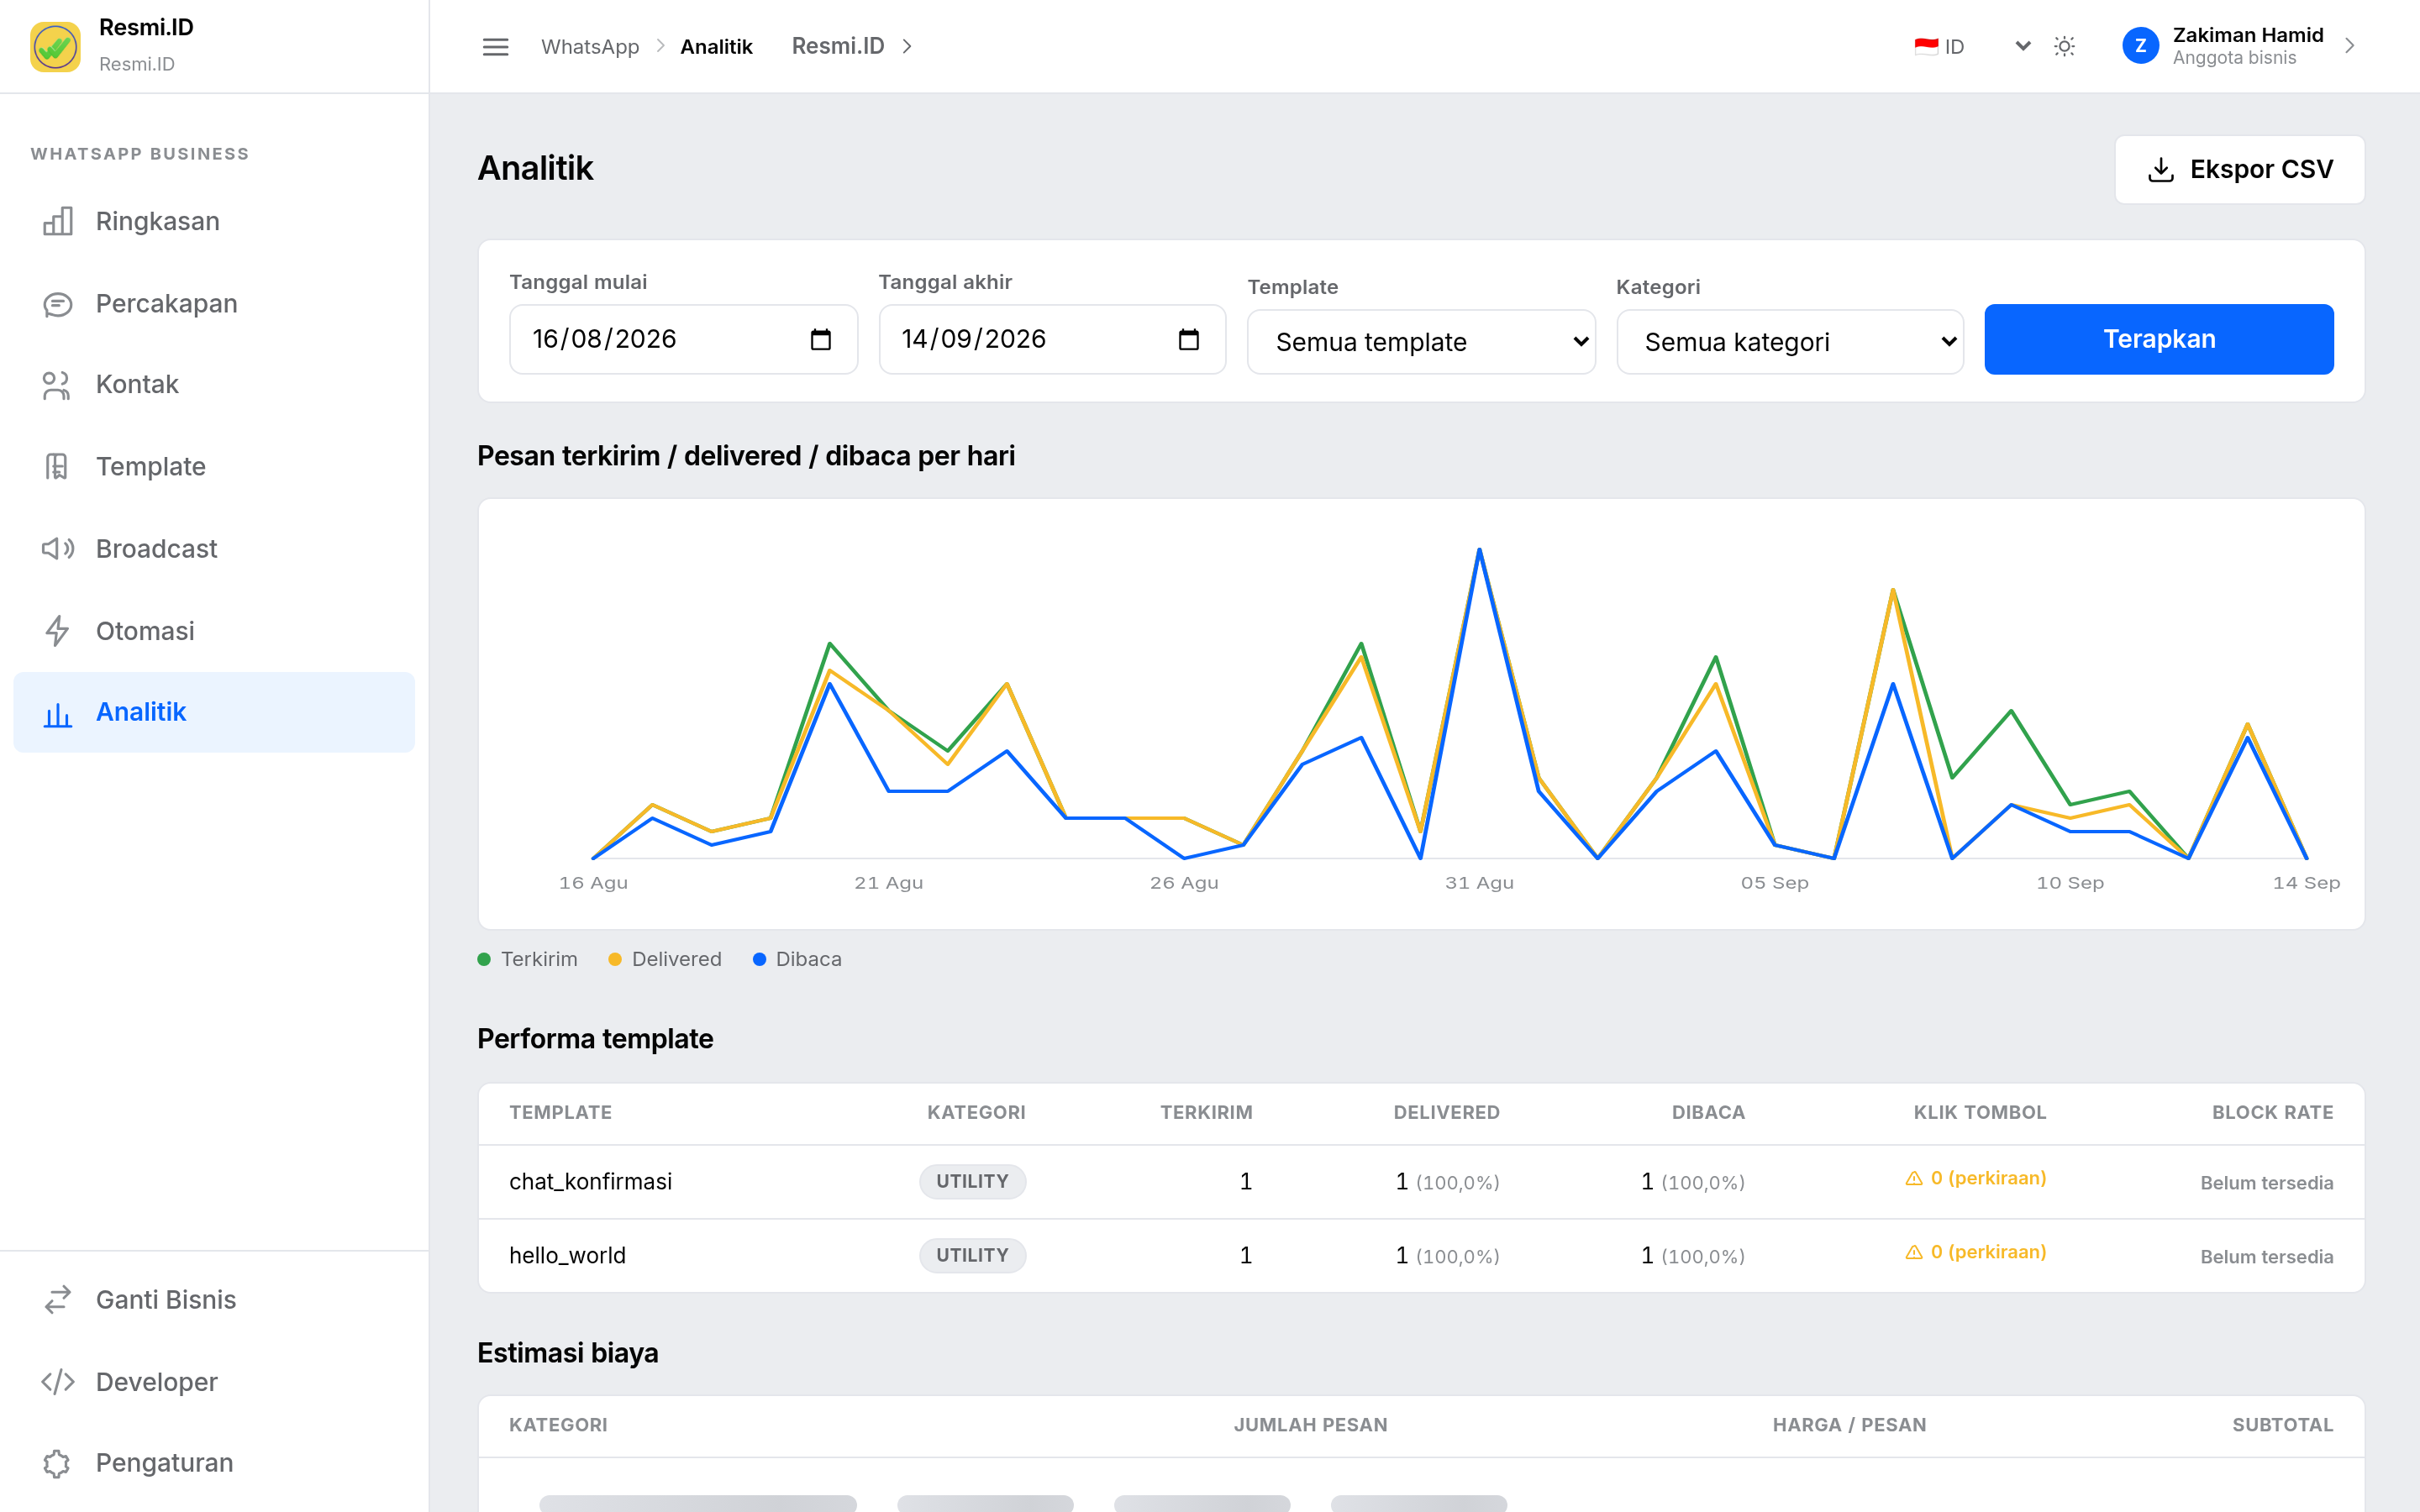Click 0 (perkiraan) warning in hello_world row
The width and height of the screenshot is (2420, 1512).
click(x=1976, y=1252)
